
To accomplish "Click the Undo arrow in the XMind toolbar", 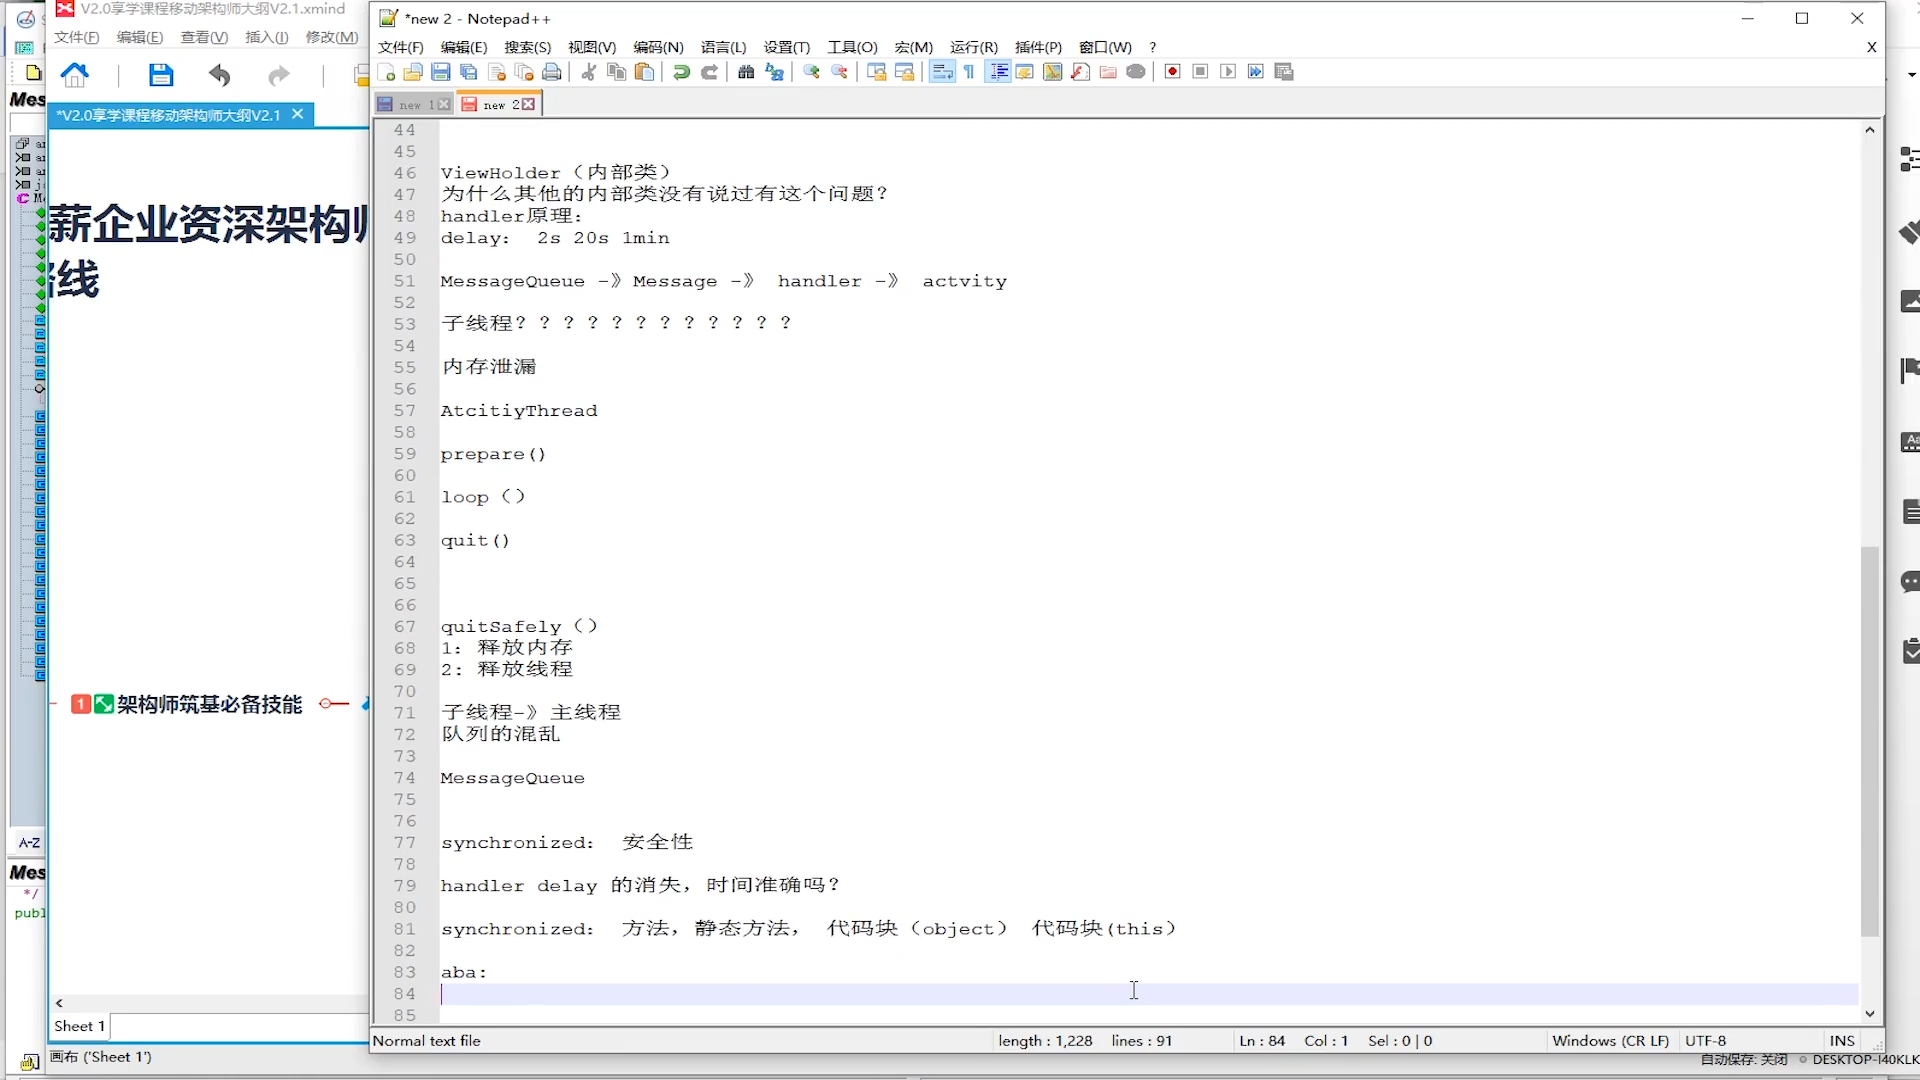I will pyautogui.click(x=219, y=75).
